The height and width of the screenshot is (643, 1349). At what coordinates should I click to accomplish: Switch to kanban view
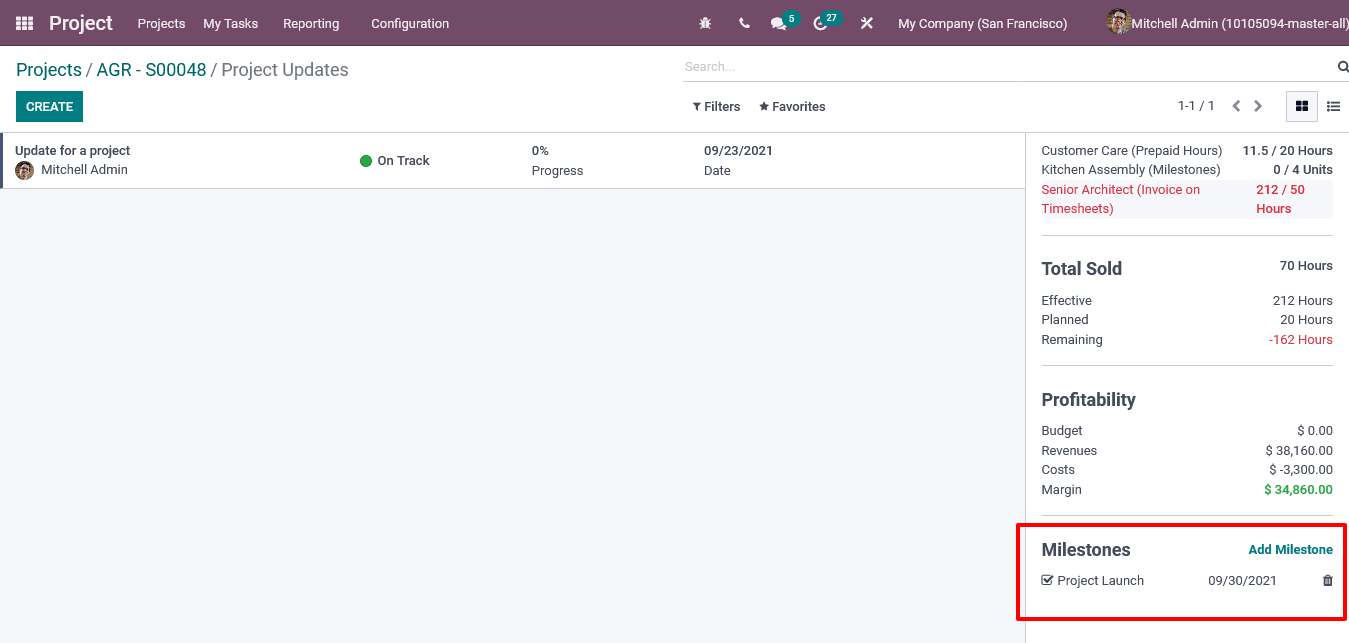tap(1302, 106)
